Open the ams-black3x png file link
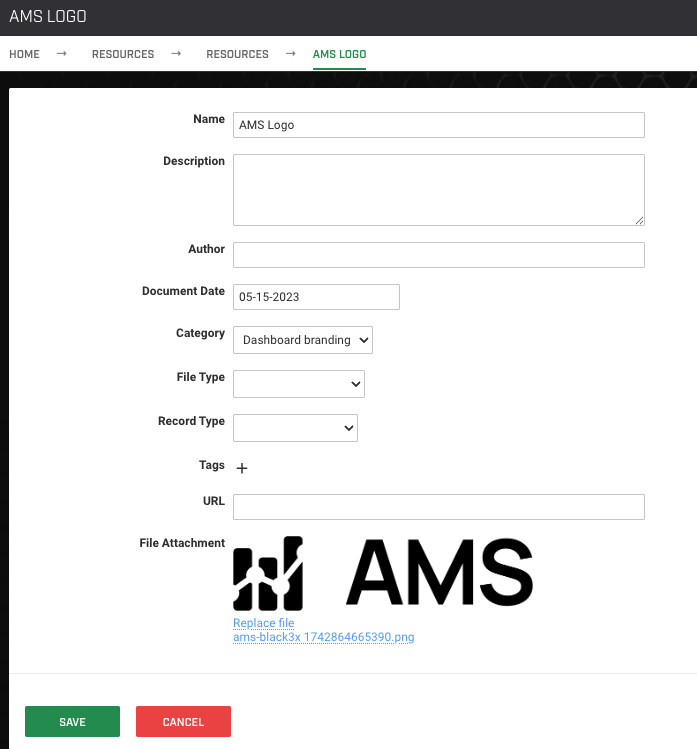This screenshot has width=697, height=749. pyautogui.click(x=323, y=637)
